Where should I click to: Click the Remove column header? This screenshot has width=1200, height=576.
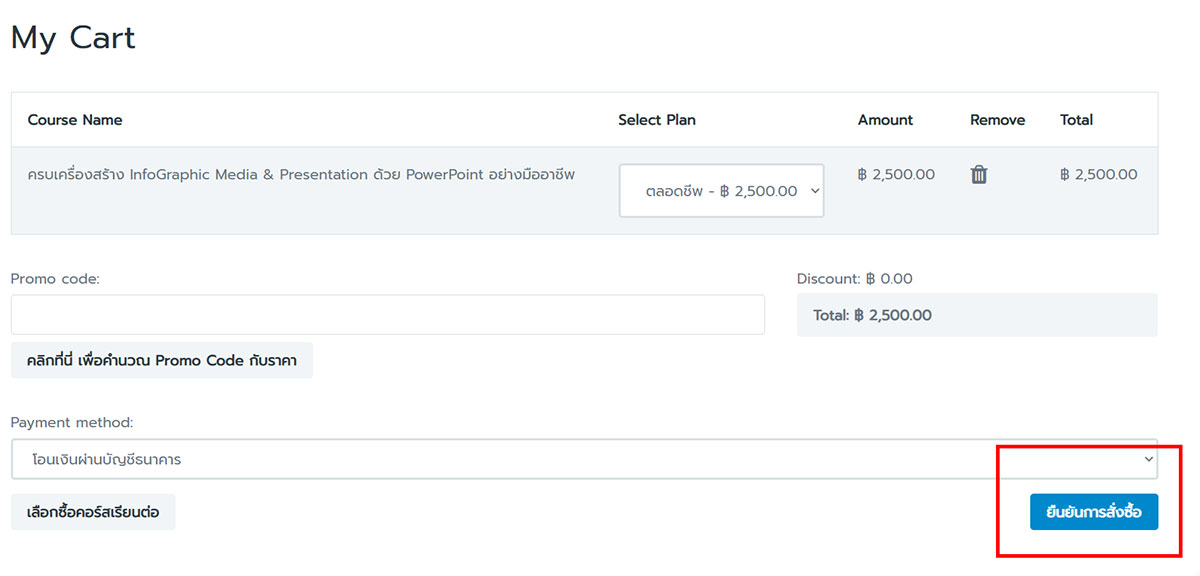(x=997, y=120)
